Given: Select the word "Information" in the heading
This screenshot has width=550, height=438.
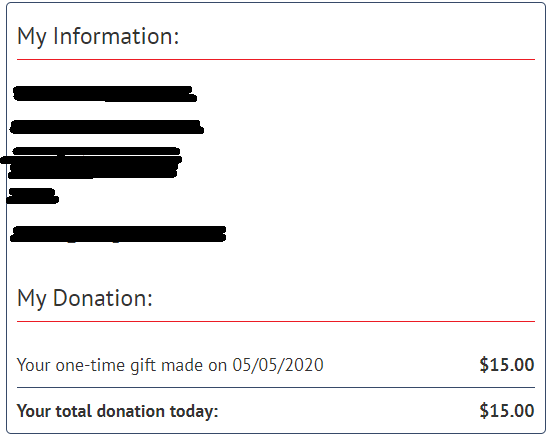Looking at the screenshot, I should pos(116,36).
